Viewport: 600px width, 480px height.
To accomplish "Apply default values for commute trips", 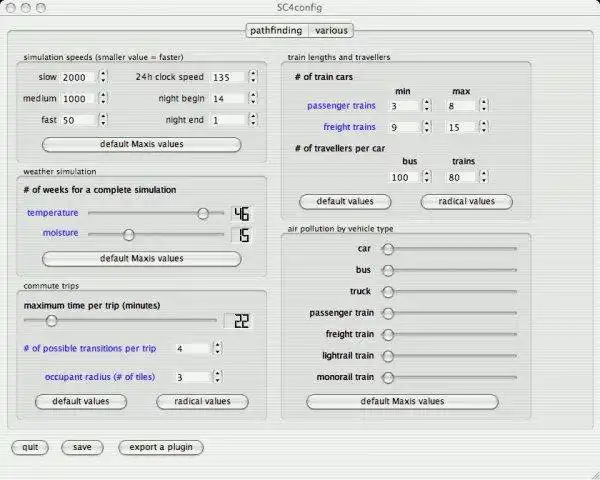I will coord(81,402).
